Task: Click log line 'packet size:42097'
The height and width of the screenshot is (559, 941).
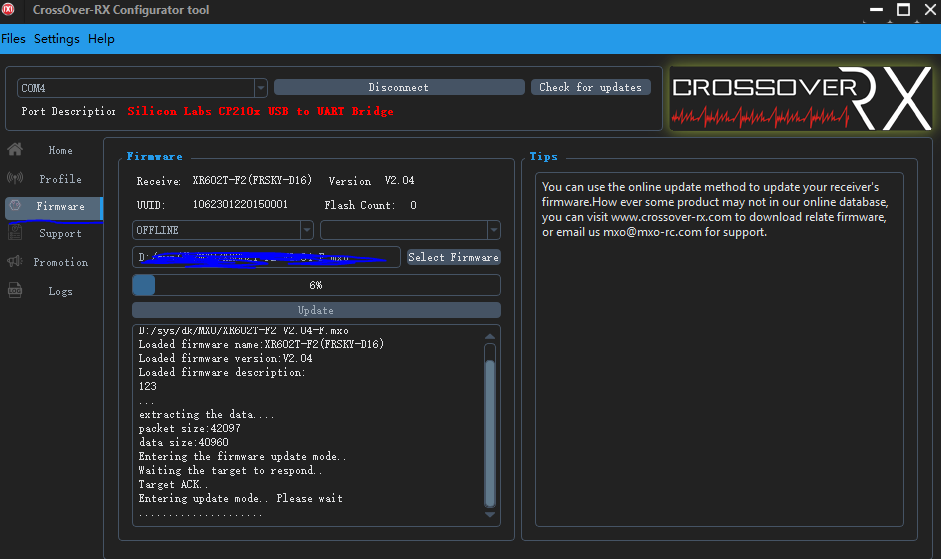Action: pyautogui.click(x=190, y=428)
